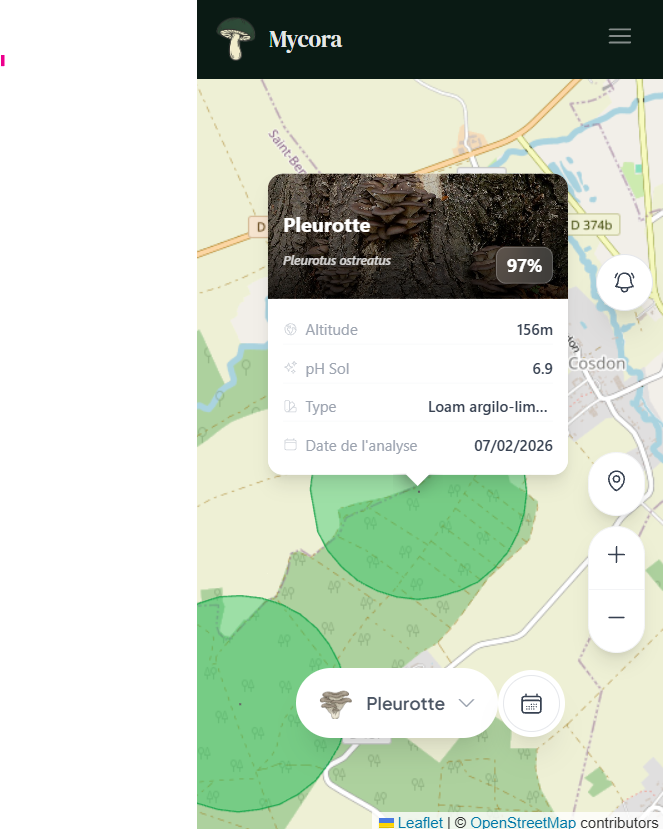Click the oyster mushroom icon in the selector
The height and width of the screenshot is (829, 663).
tap(335, 704)
